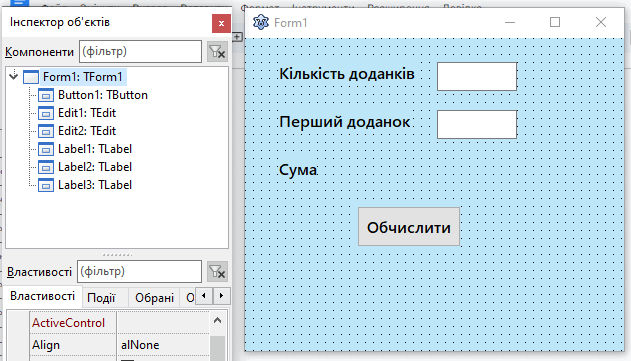Collapse the Form1: TForm1 tree node
The width and height of the screenshot is (631, 361).
tap(14, 75)
